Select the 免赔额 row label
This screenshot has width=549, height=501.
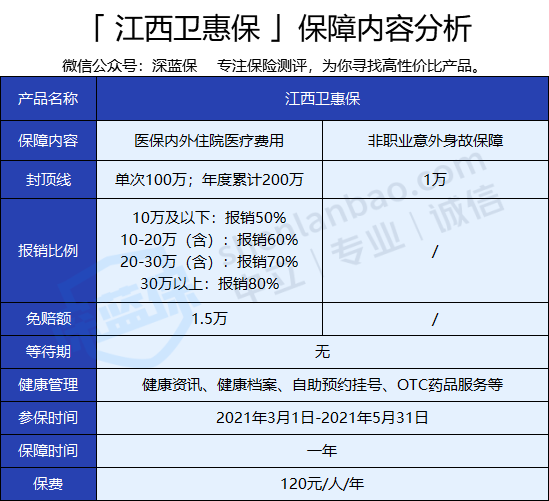tap(48, 319)
